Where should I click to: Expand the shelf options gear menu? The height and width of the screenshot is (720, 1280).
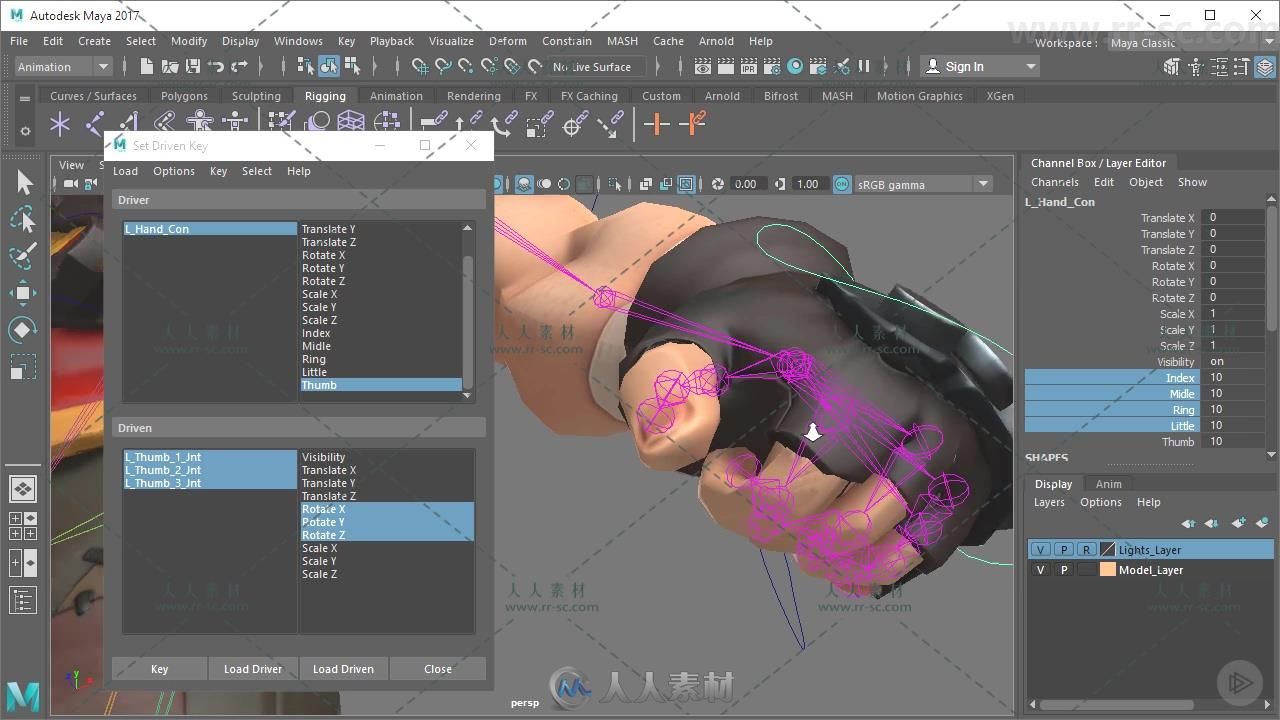coord(25,131)
